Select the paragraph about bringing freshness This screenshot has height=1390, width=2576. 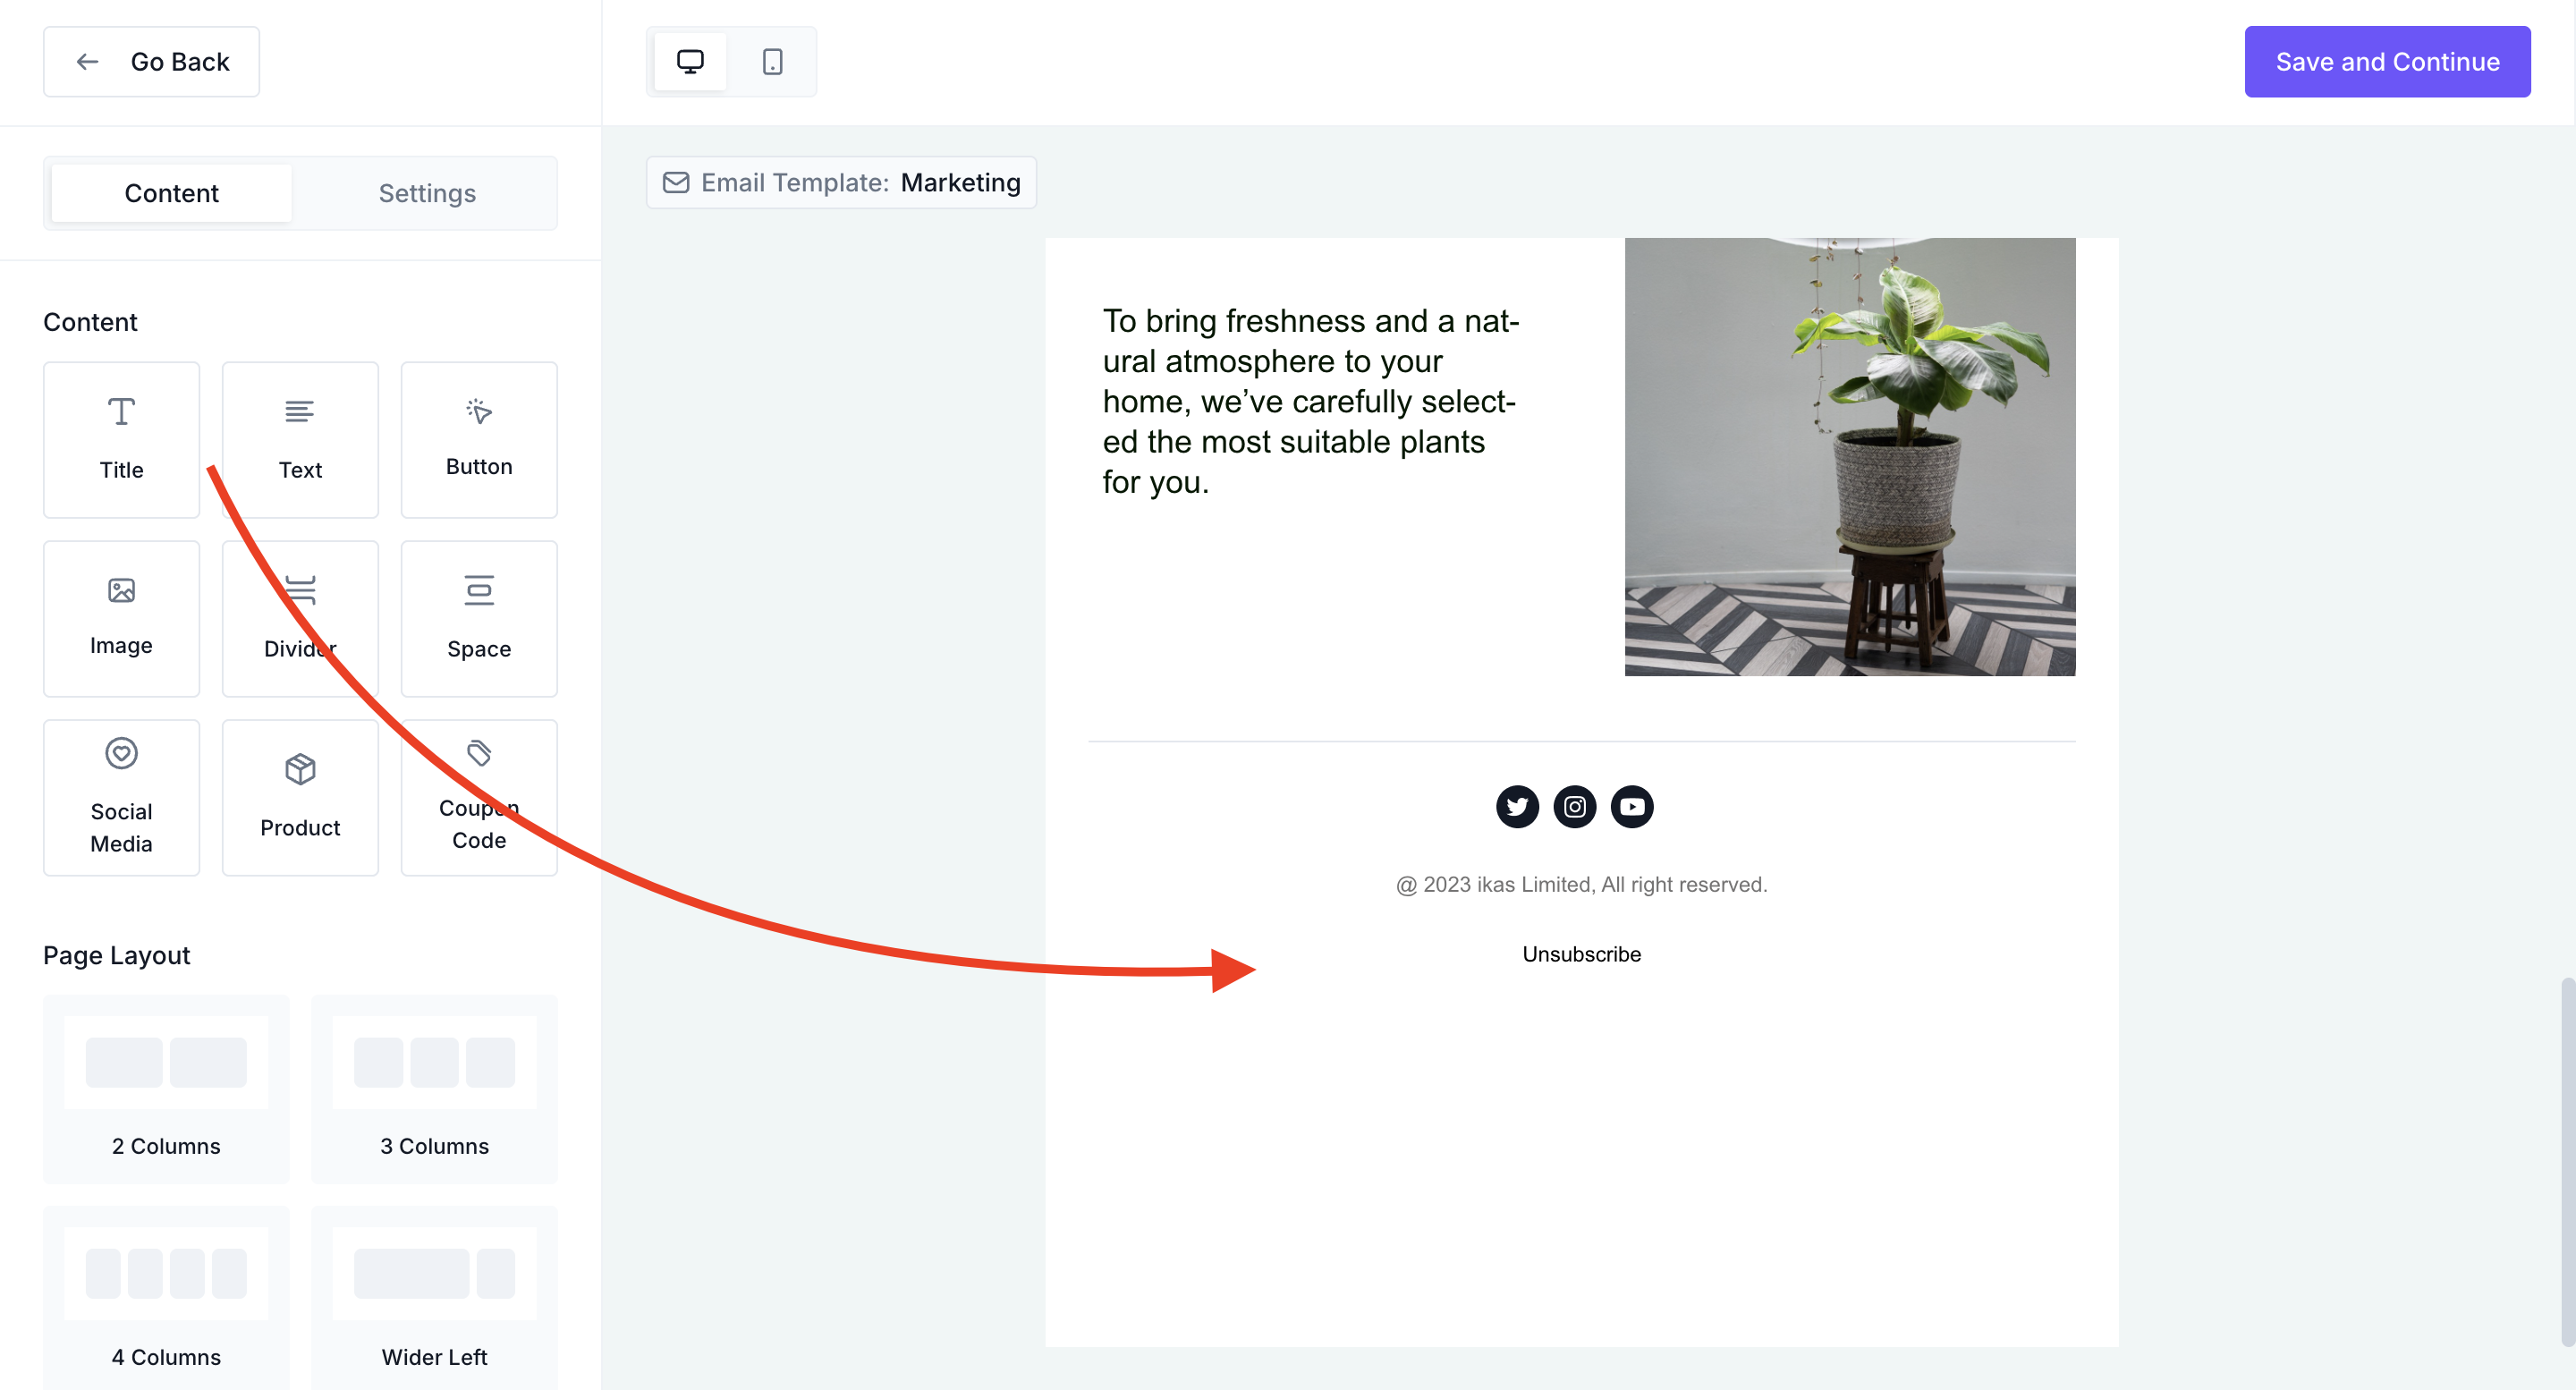(1311, 401)
